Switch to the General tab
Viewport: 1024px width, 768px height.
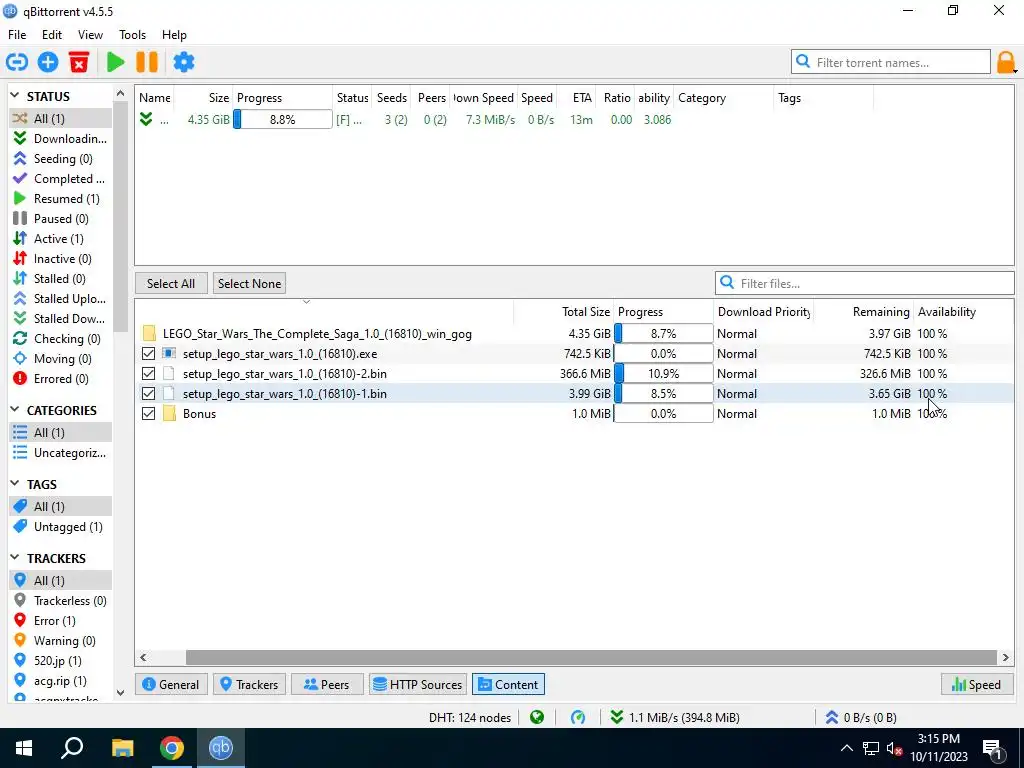click(171, 684)
